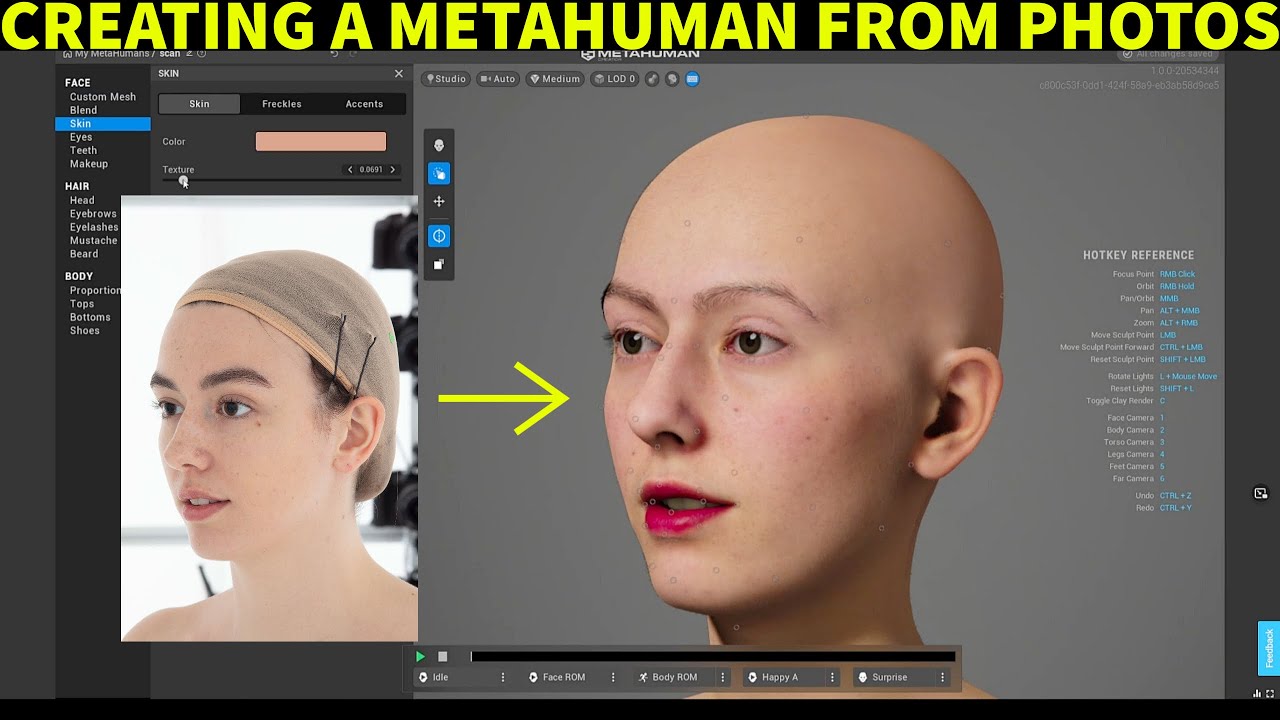
Task: Toggle the Face ROM animation
Action: click(561, 677)
